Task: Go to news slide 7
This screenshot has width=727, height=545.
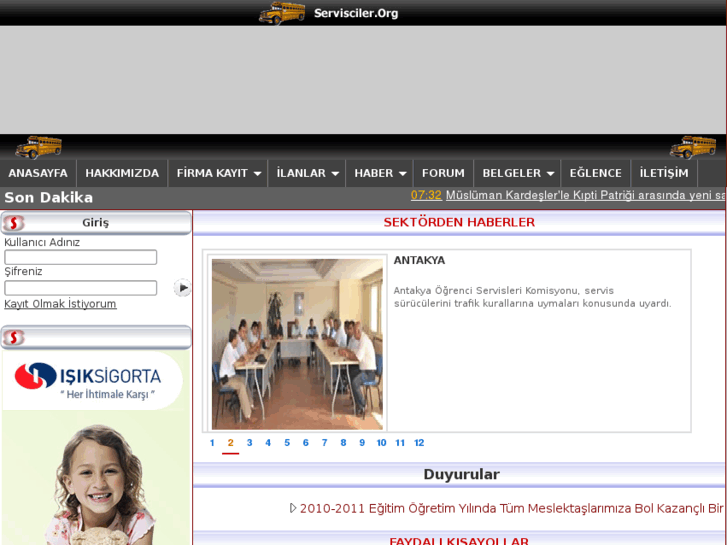Action: (325, 442)
